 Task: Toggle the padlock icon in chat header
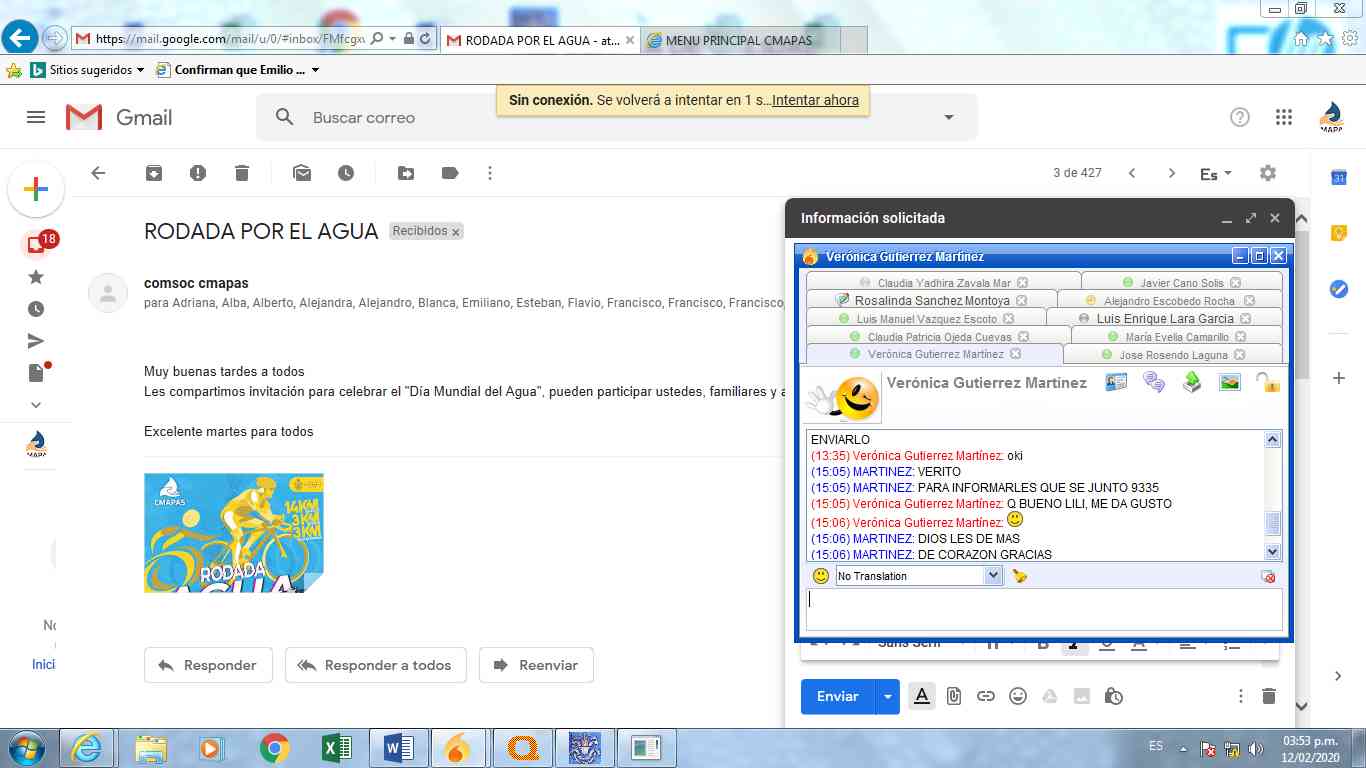tap(1267, 382)
